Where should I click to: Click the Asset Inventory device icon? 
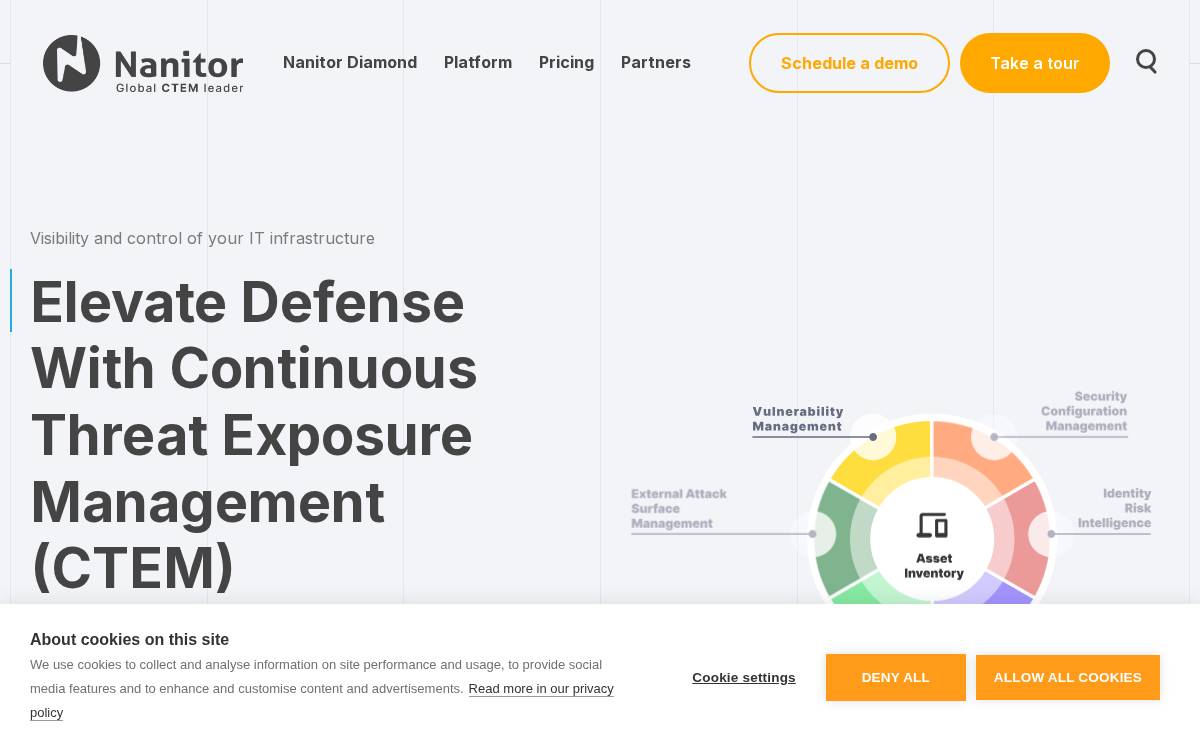coord(932,525)
